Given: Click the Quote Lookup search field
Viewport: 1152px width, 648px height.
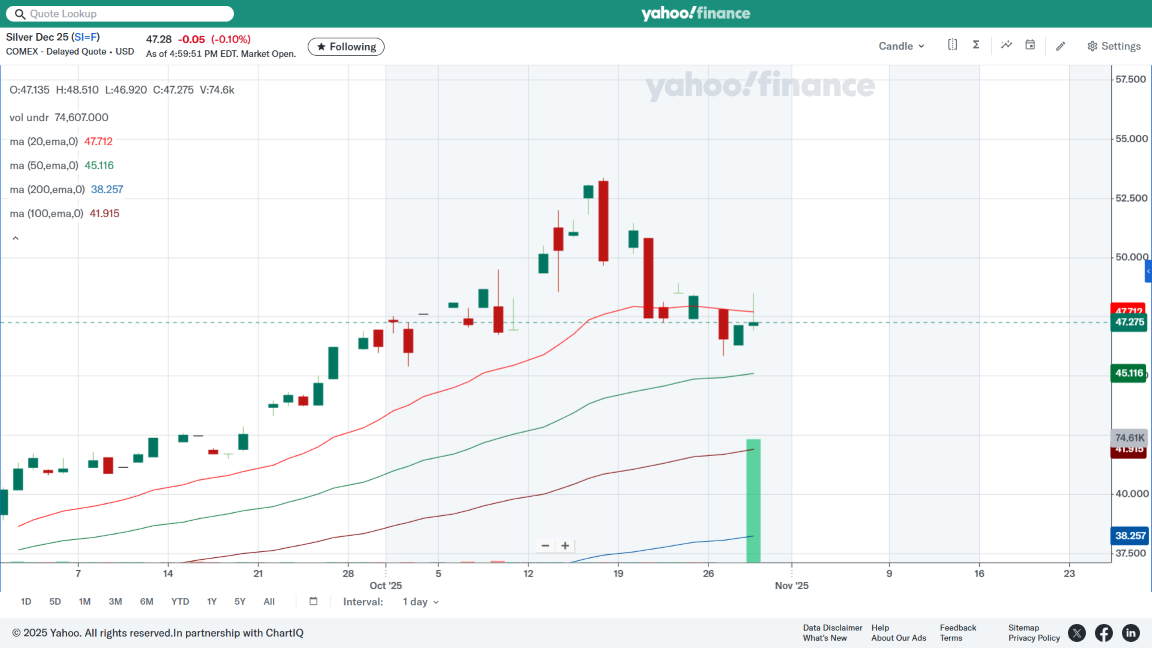Looking at the screenshot, I should pos(120,14).
